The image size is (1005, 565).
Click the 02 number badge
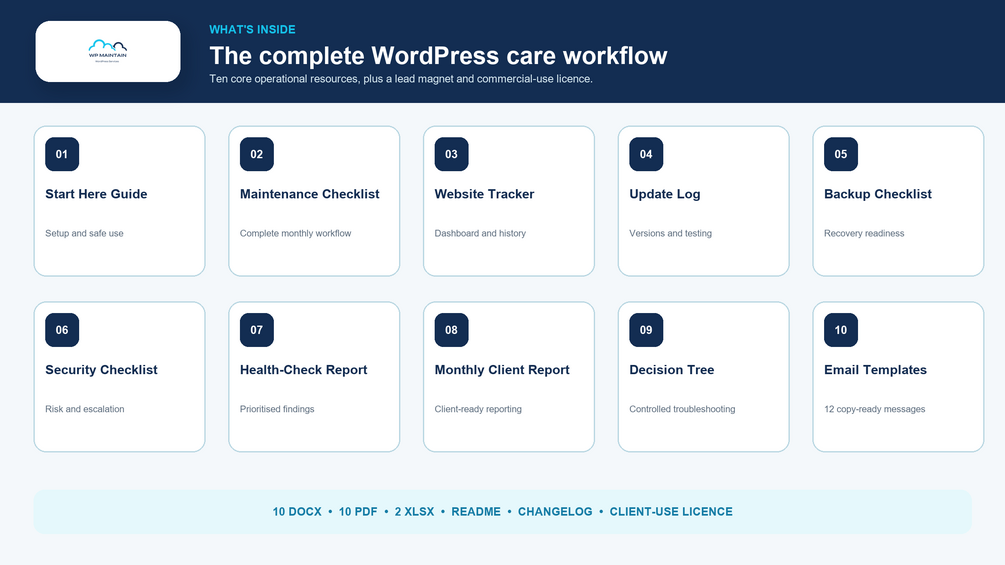coord(257,154)
